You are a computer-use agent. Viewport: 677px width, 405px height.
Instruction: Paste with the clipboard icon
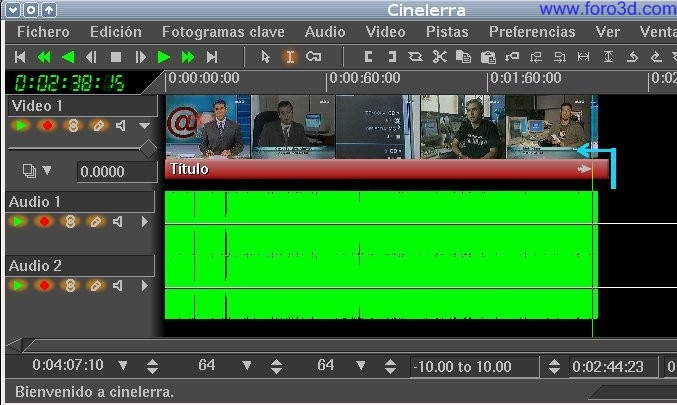pyautogui.click(x=488, y=57)
